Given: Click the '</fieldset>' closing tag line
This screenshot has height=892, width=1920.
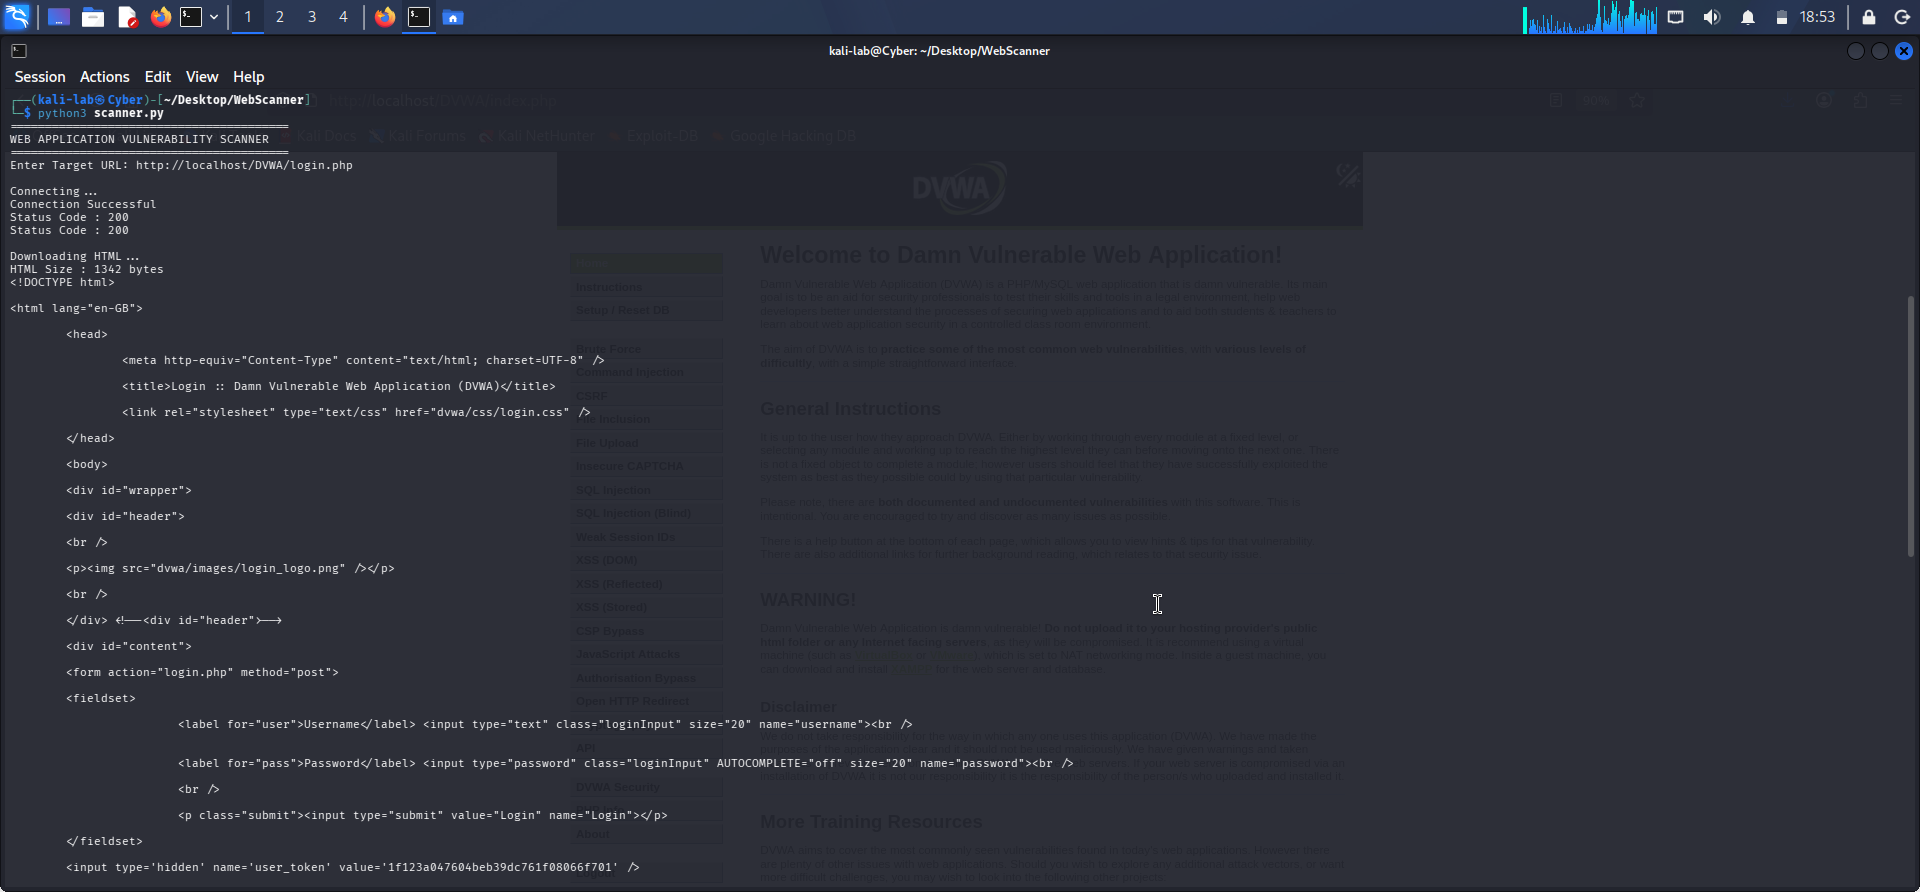Looking at the screenshot, I should 104,841.
